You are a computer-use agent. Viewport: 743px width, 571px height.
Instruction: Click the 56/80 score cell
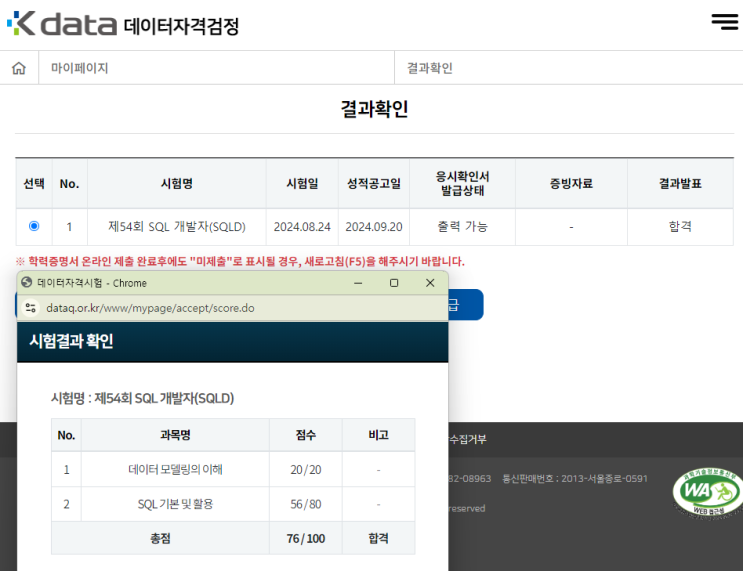(306, 504)
